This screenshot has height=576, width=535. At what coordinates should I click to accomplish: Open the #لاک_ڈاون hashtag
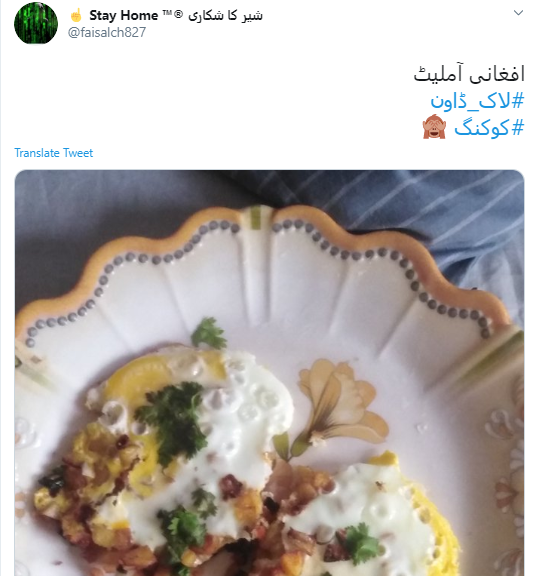(477, 101)
